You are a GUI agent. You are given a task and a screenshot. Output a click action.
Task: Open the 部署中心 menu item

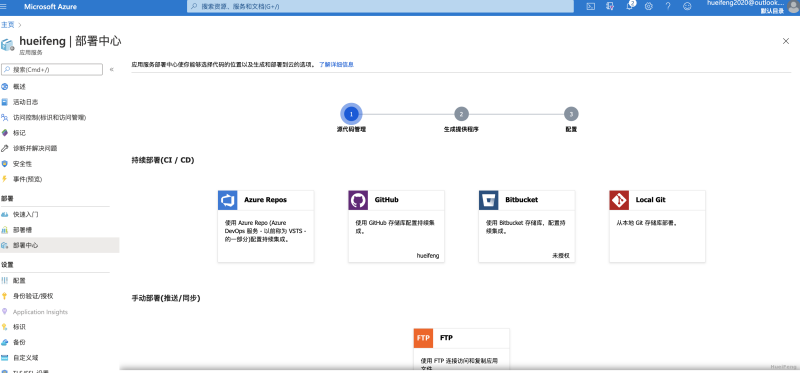(60, 245)
